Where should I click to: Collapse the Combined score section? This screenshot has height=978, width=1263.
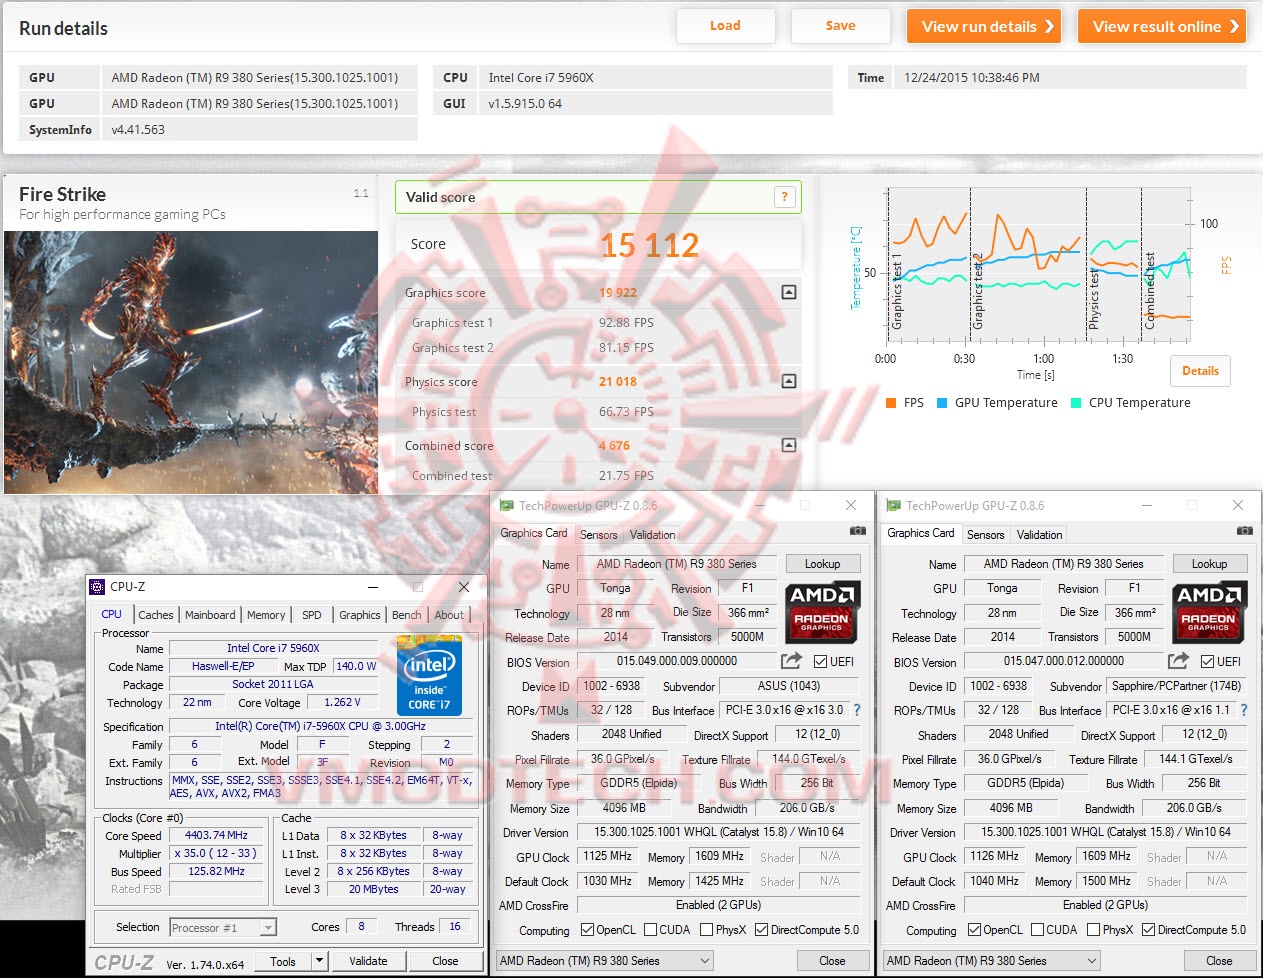coord(789,445)
